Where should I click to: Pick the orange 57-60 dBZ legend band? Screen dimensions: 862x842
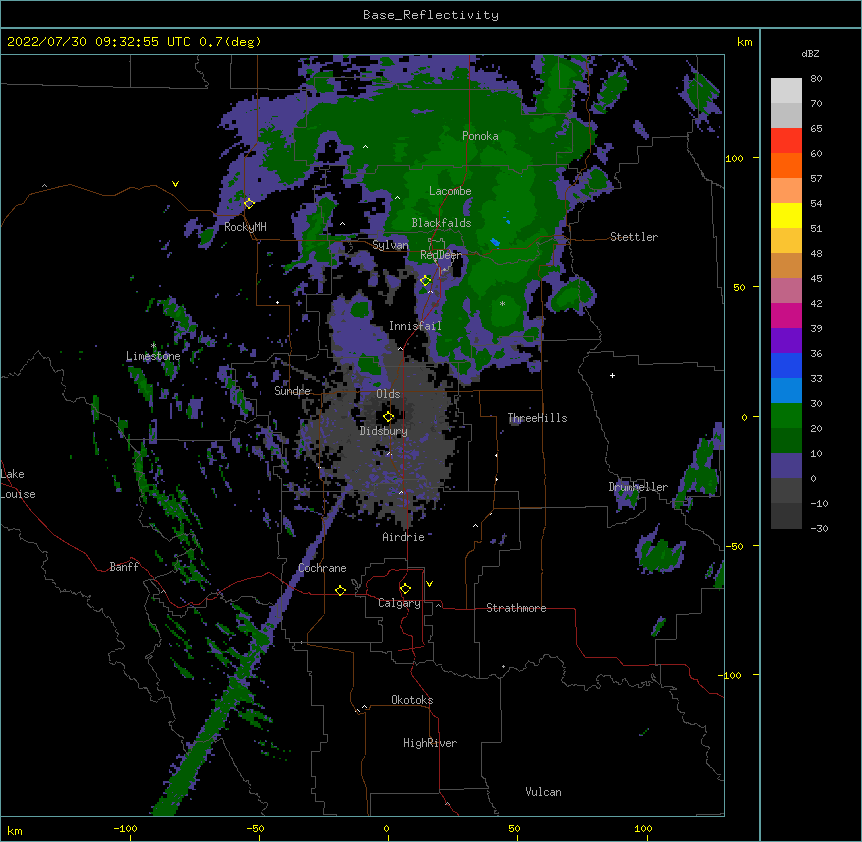[786, 166]
